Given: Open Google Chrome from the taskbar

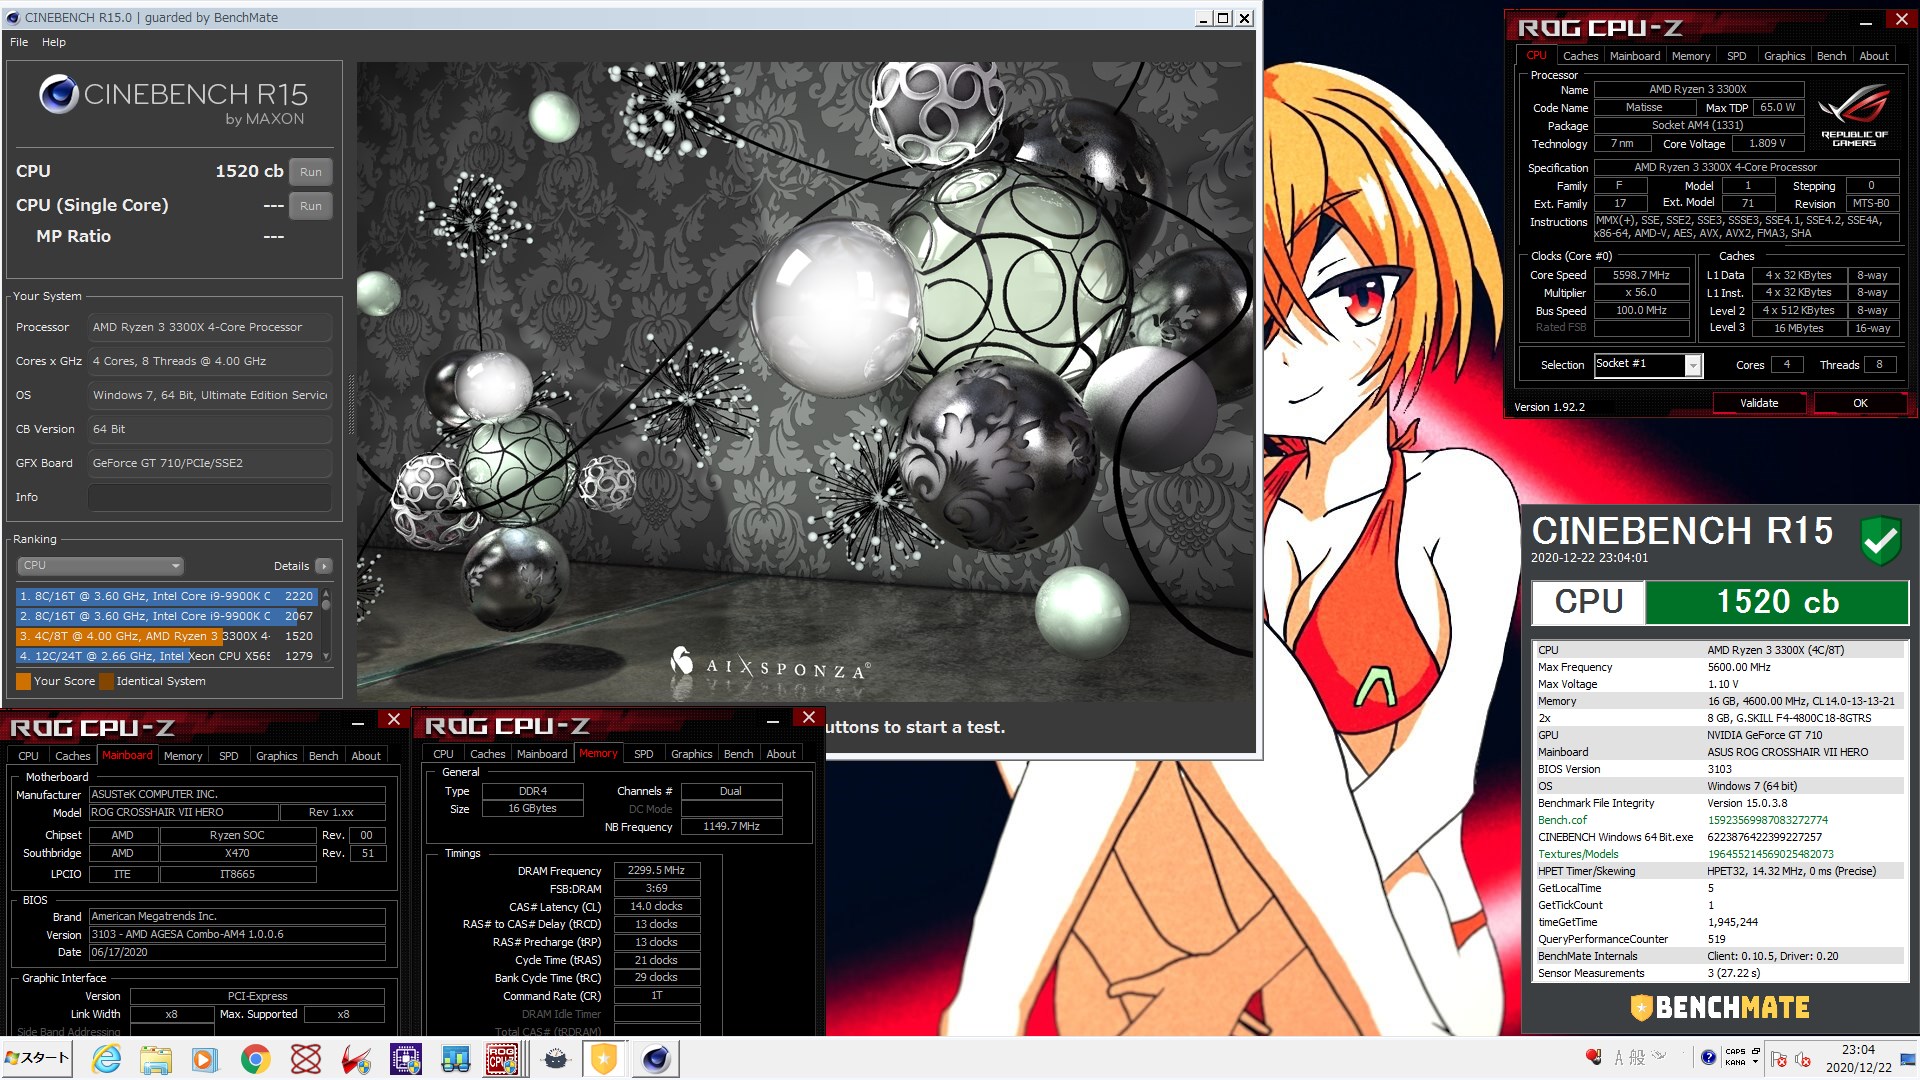Looking at the screenshot, I should (x=255, y=1059).
